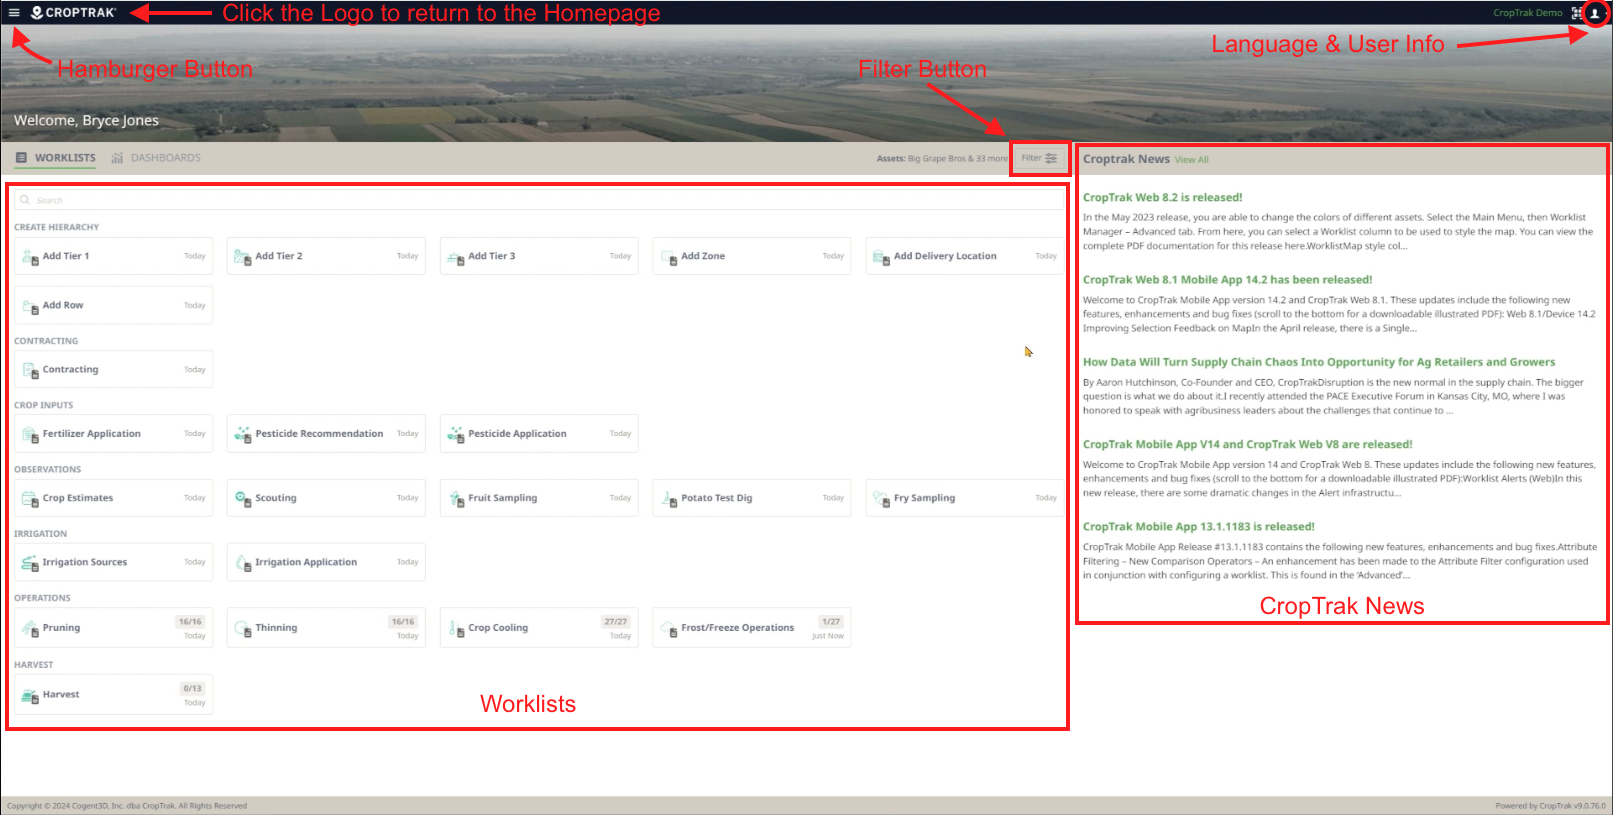Open Mobile App V14 and Web V8 article
Screen dimensions: 1613x815
pyautogui.click(x=1247, y=444)
